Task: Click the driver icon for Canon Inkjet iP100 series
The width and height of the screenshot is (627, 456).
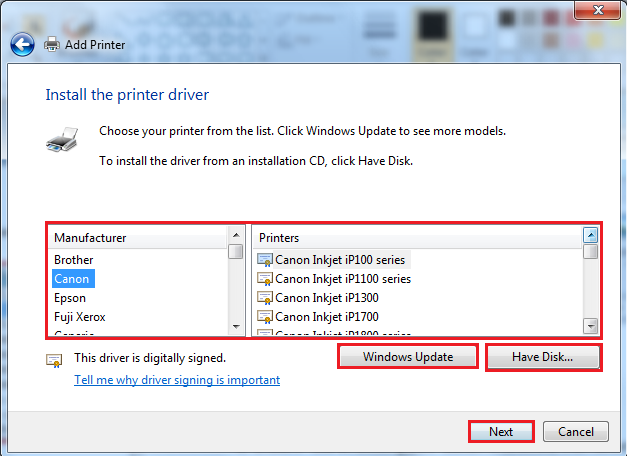Action: pyautogui.click(x=265, y=260)
